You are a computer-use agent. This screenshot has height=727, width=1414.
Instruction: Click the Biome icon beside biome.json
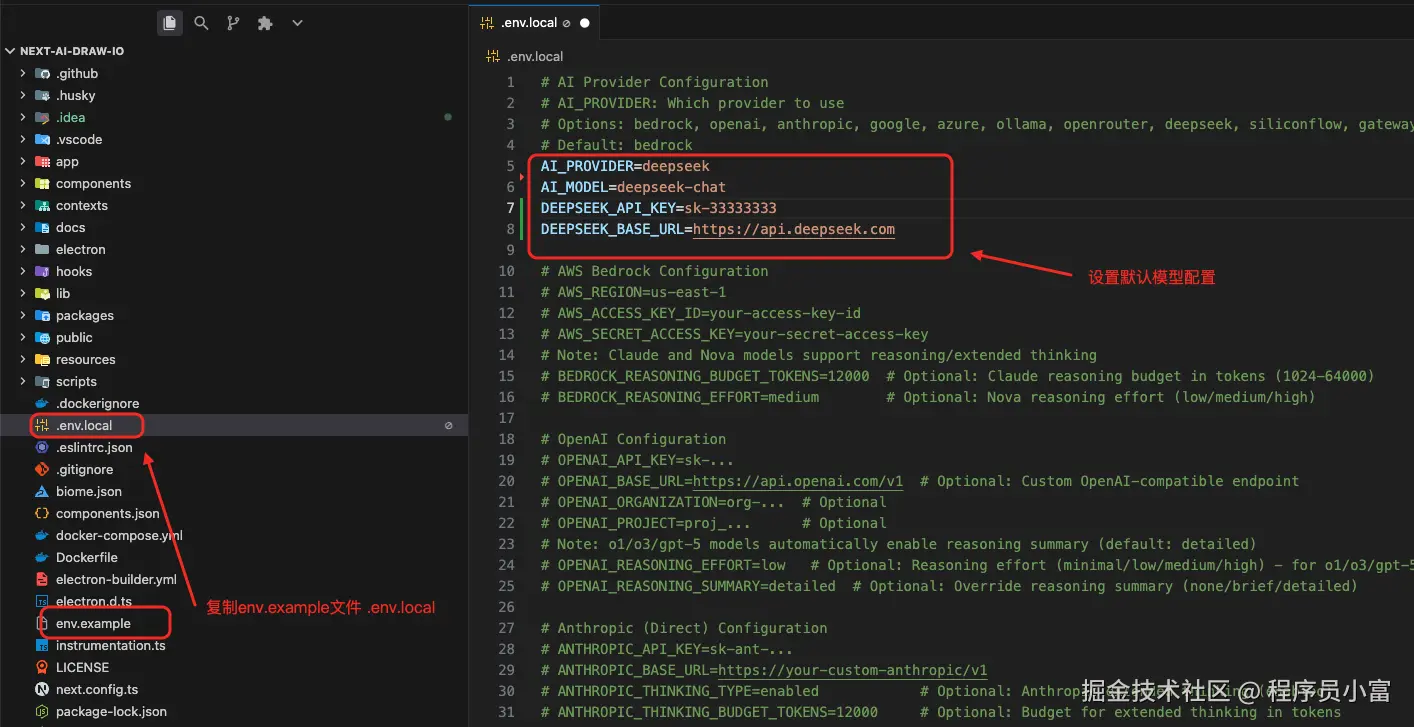[x=42, y=491]
